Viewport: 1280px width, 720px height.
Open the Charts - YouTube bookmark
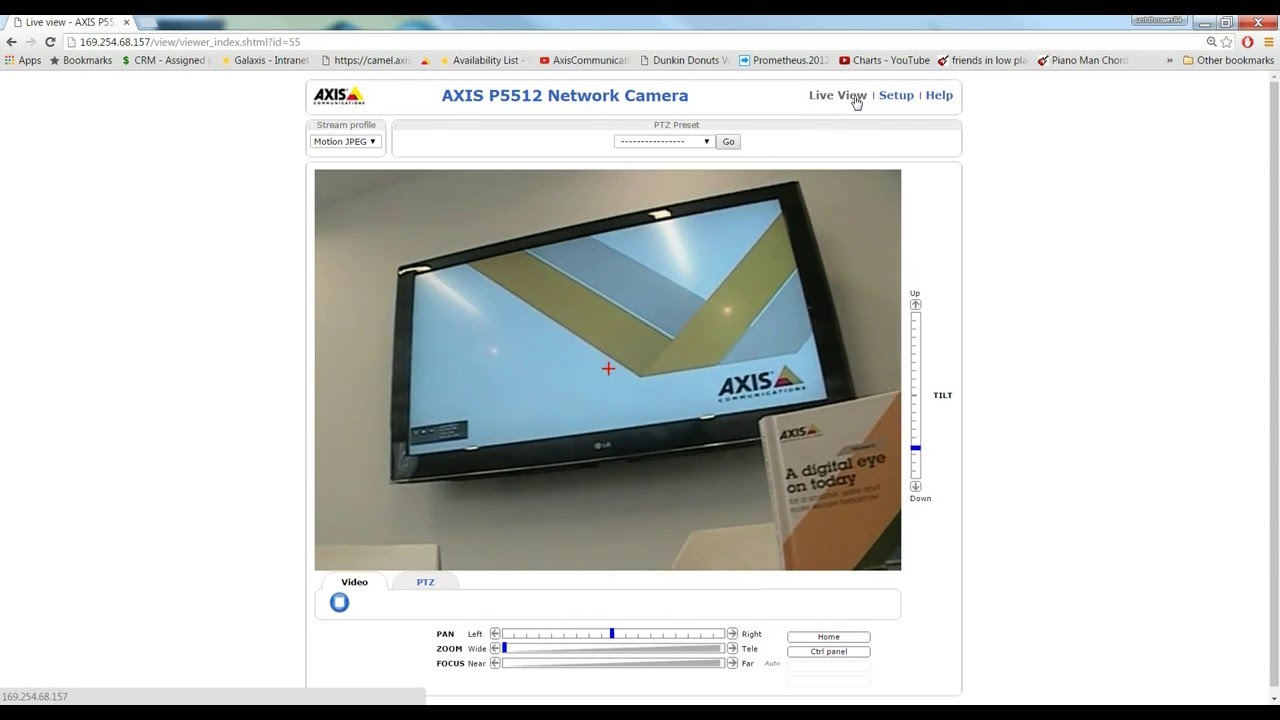[884, 60]
